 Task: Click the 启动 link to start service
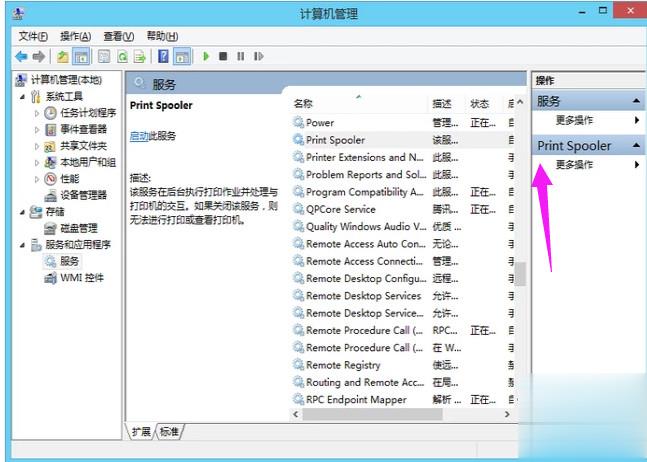click(139, 136)
